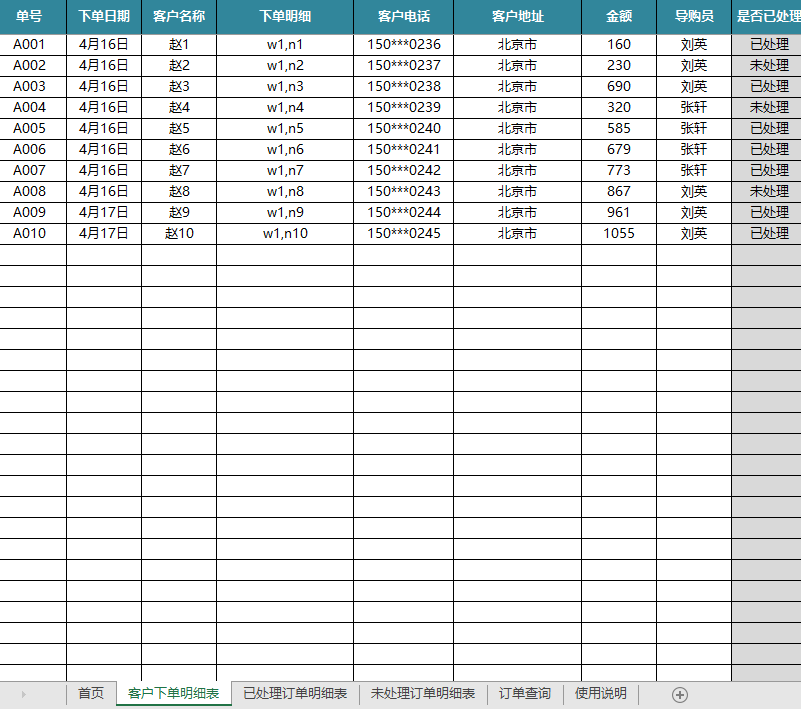Select amount cell 230
The height and width of the screenshot is (709, 801).
[x=619, y=66]
